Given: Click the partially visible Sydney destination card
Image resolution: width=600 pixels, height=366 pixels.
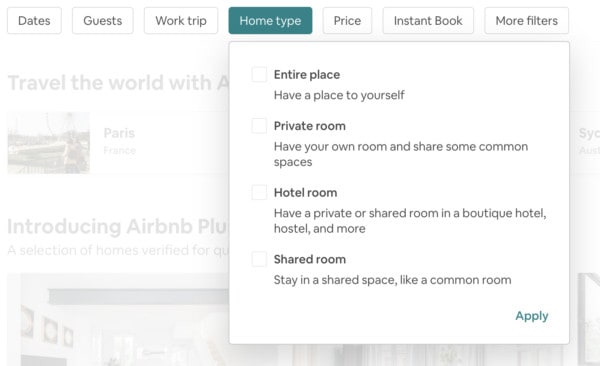Looking at the screenshot, I should pyautogui.click(x=589, y=143).
